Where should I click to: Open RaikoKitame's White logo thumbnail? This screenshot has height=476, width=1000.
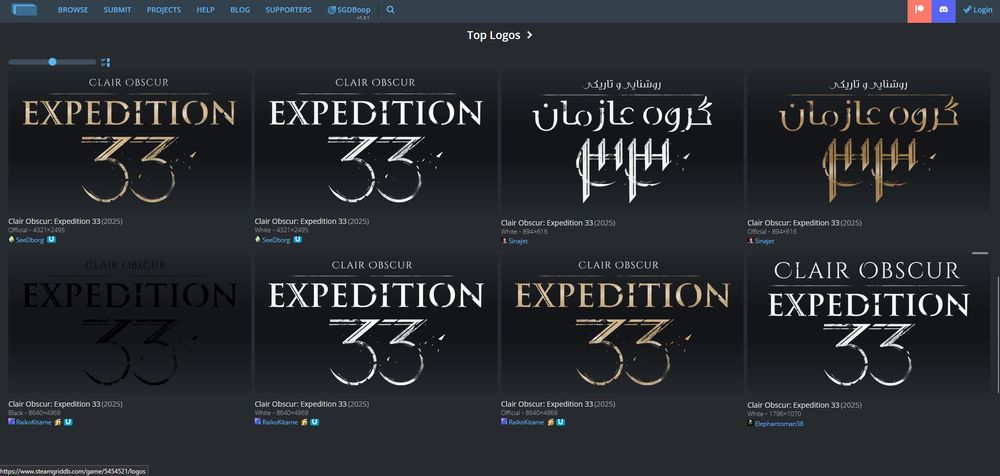[x=376, y=323]
